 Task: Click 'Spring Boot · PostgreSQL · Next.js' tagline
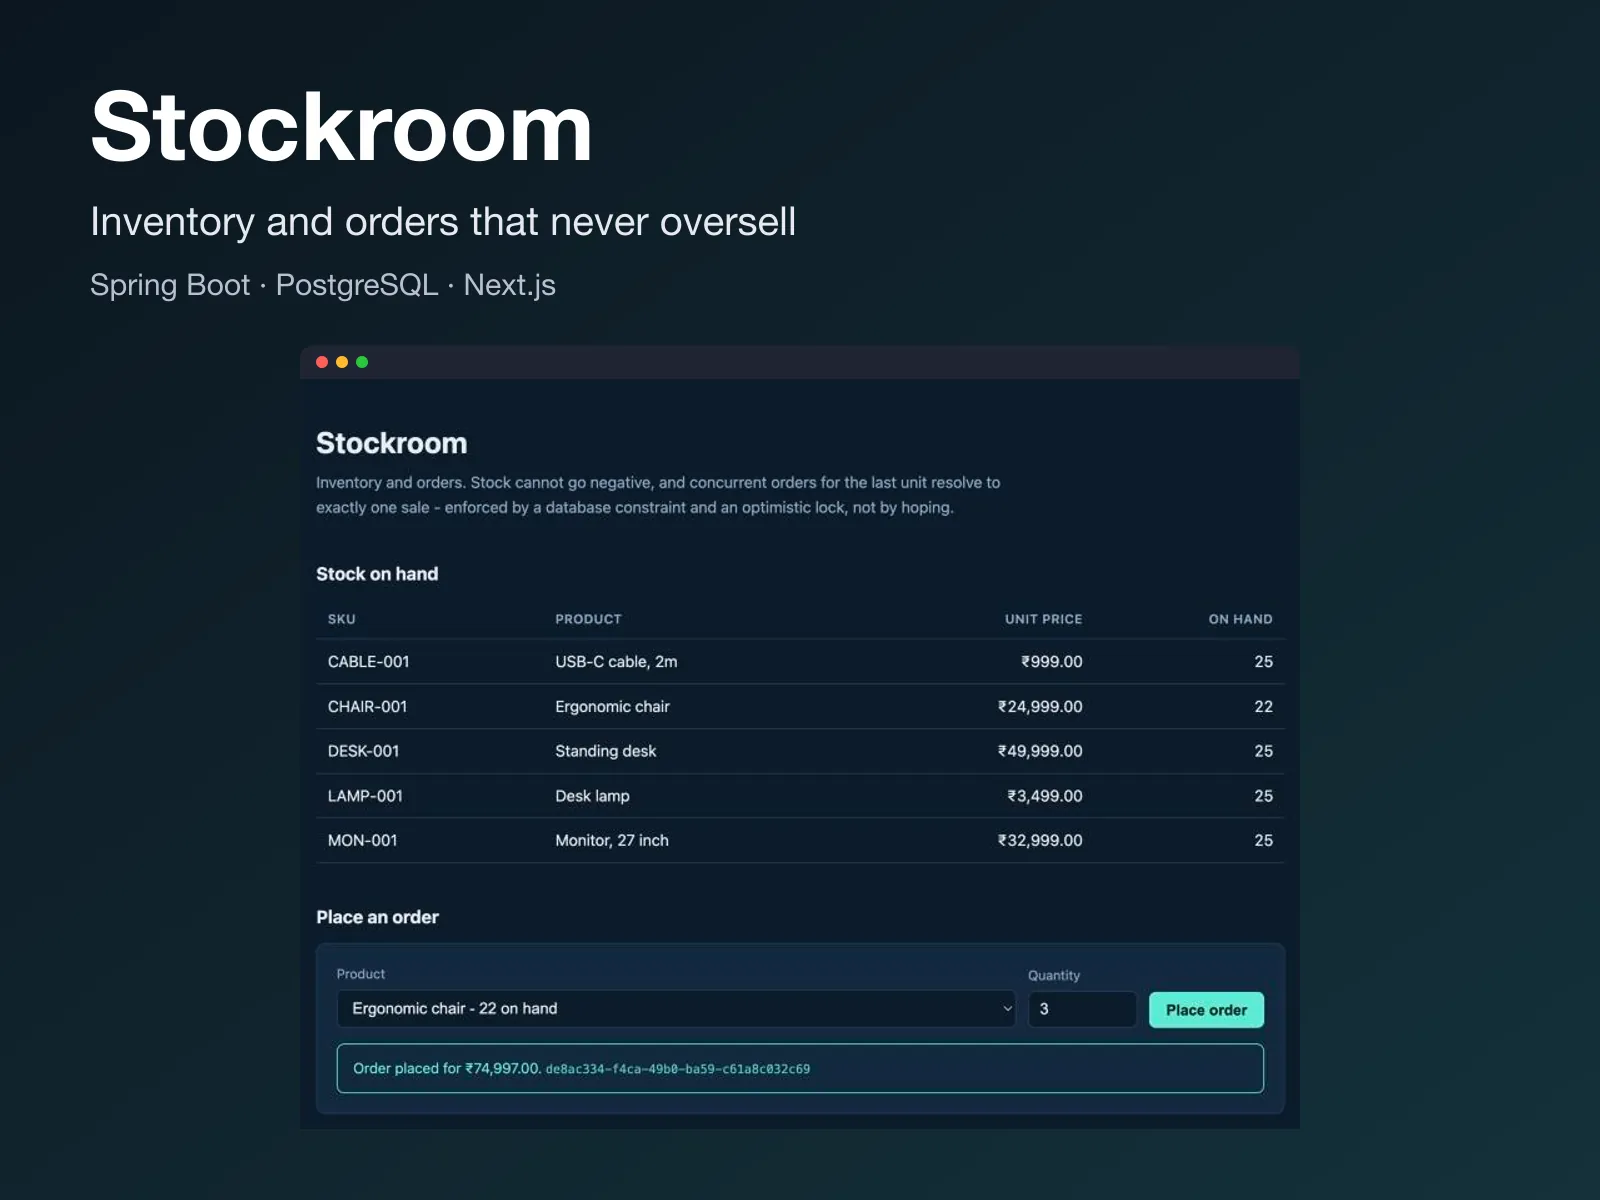point(322,285)
